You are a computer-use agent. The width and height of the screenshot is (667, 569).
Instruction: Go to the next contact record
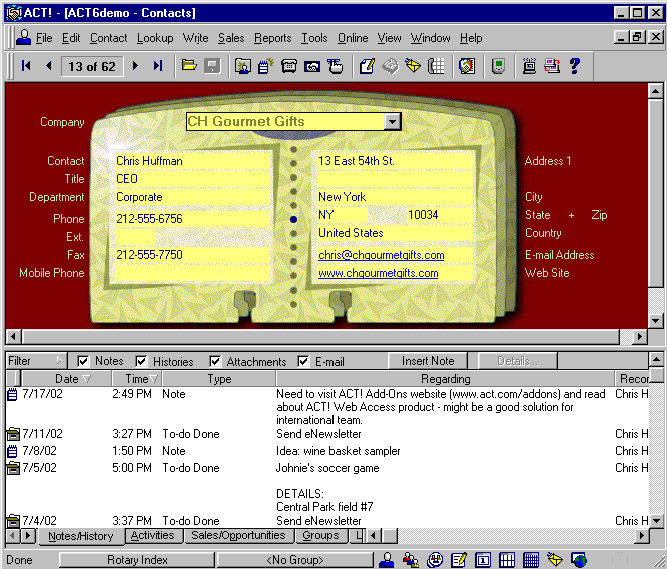135,66
